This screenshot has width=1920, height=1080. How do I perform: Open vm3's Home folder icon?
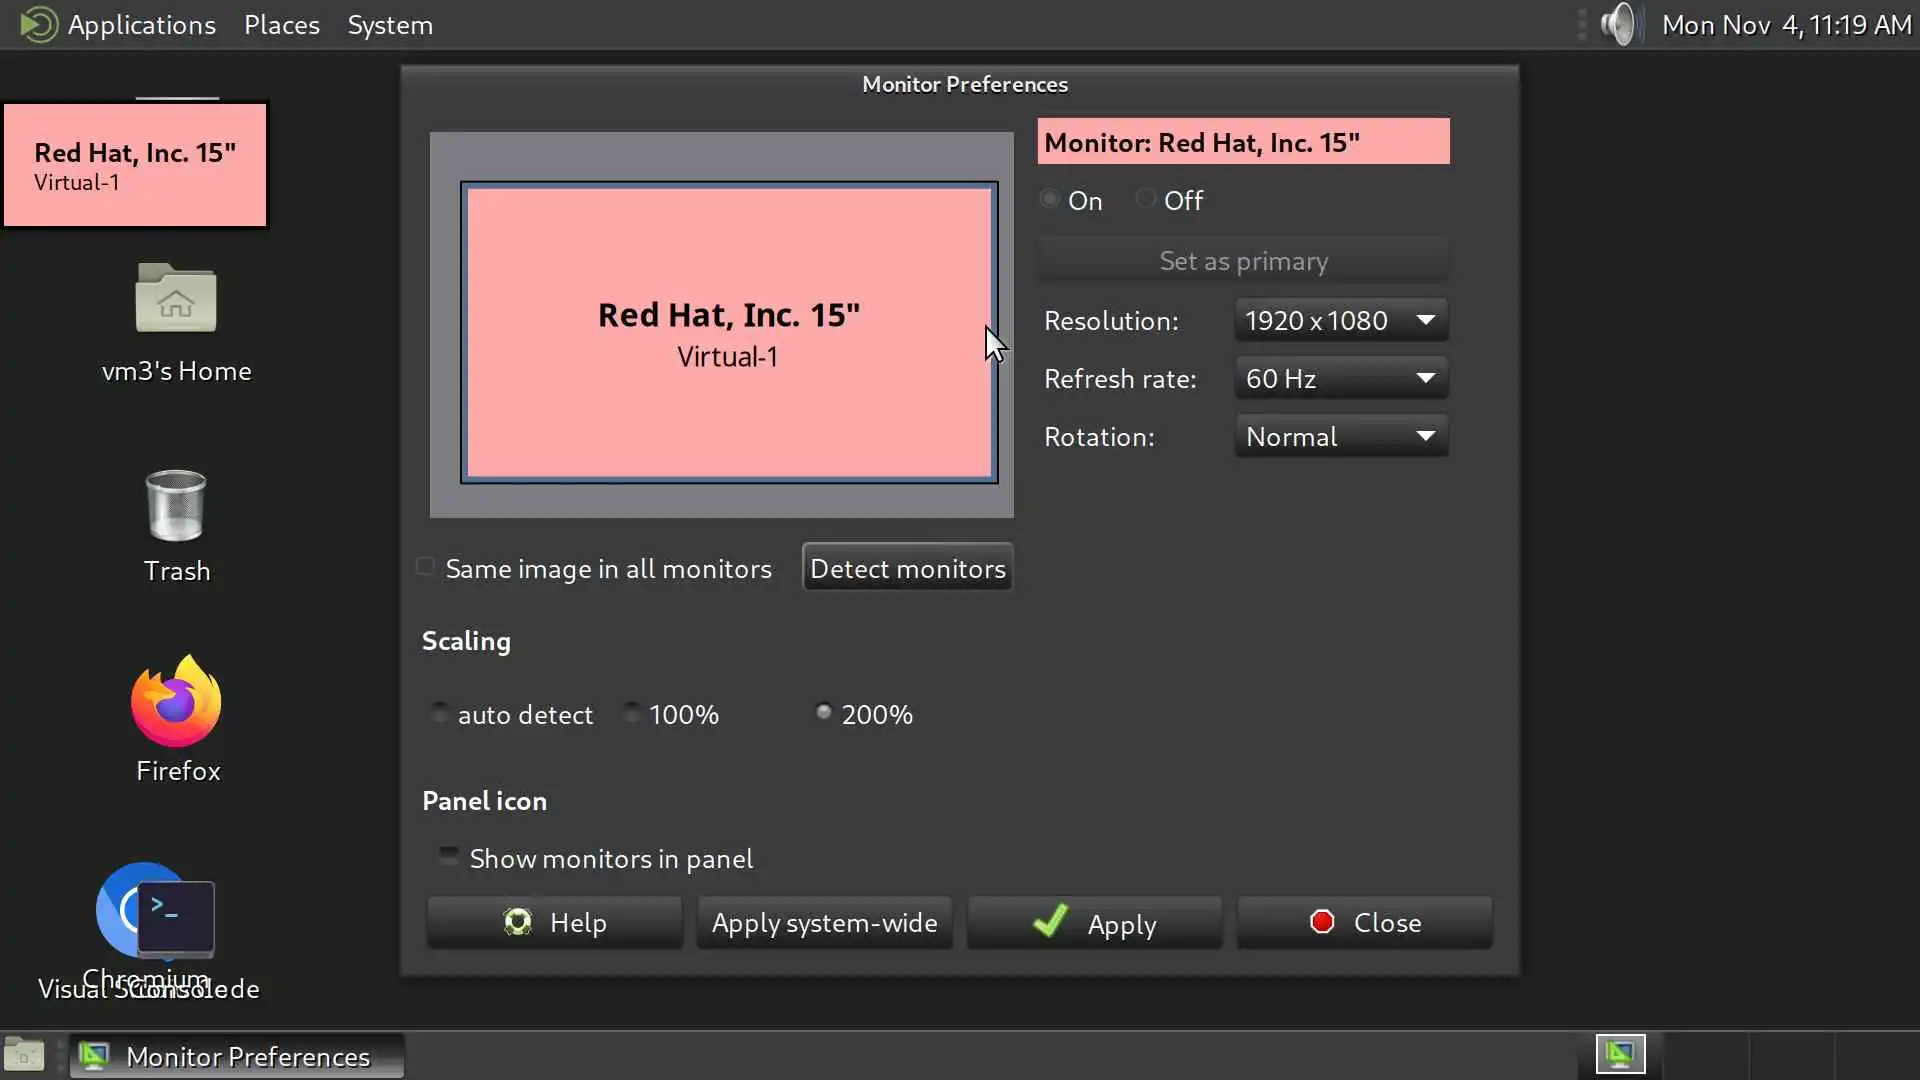pos(176,299)
